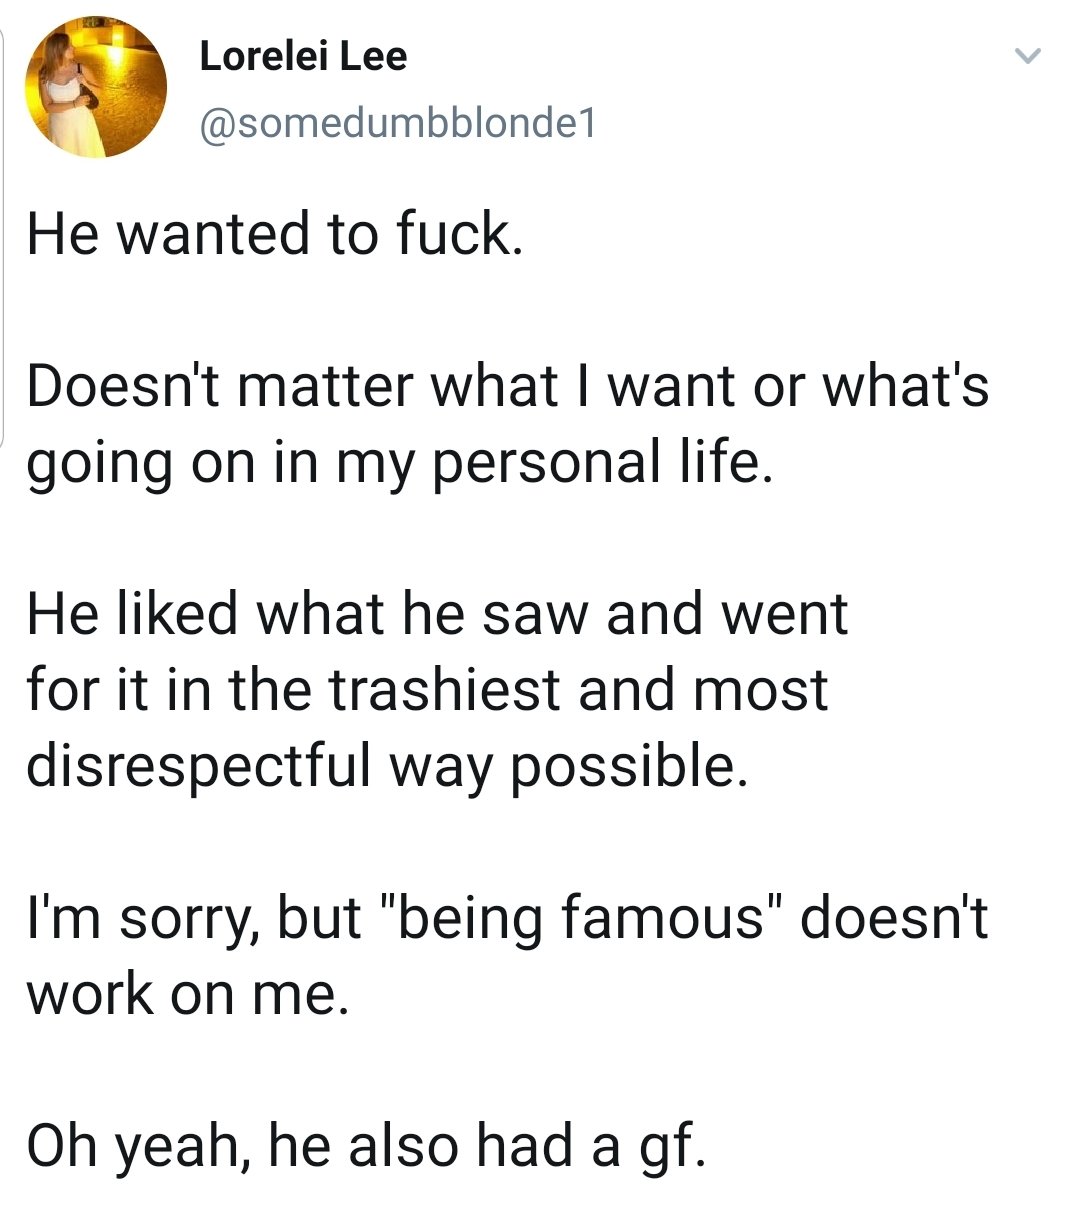Open the @somedumbblonde1 handle link
This screenshot has width=1072, height=1218.
point(398,123)
